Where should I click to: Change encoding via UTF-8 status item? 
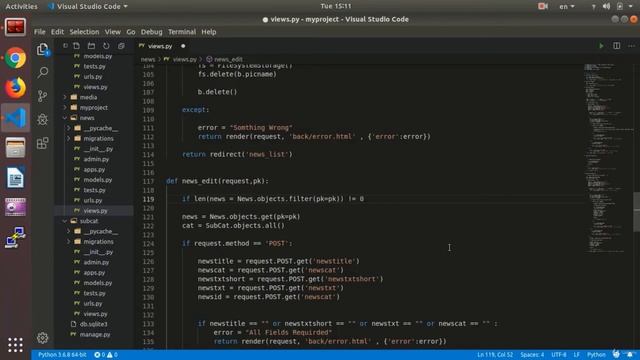[559, 355]
